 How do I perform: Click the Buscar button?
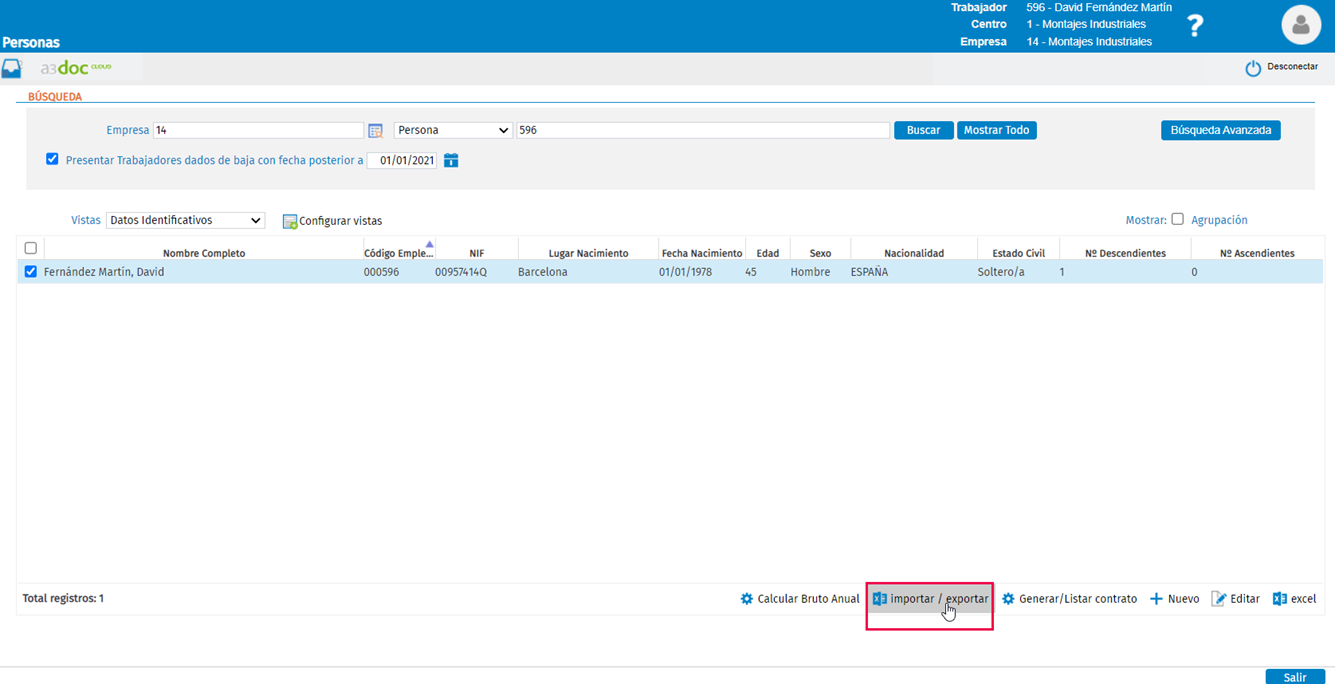(x=923, y=130)
